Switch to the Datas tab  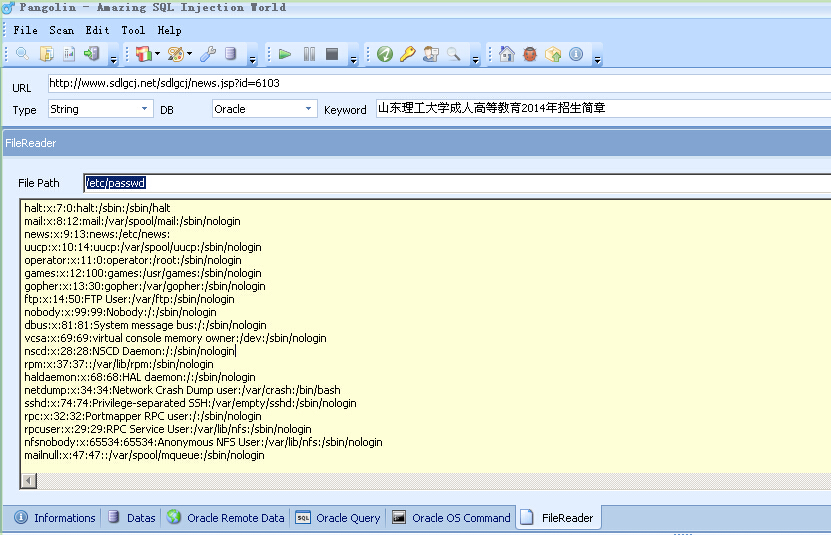click(132, 518)
